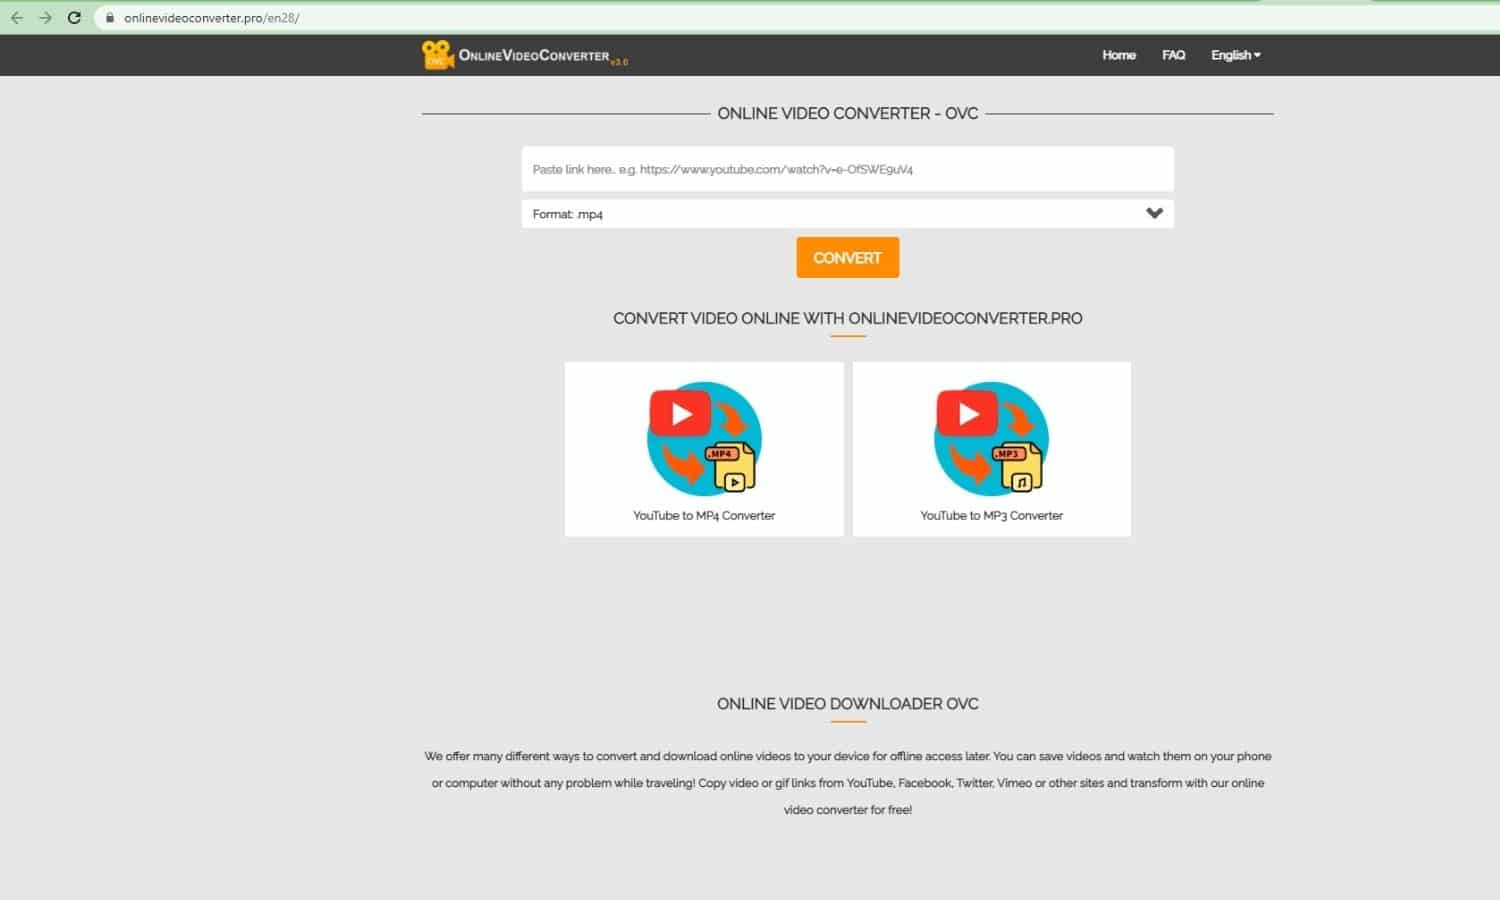Reload the page with the refresh icon
This screenshot has width=1500, height=900.
pyautogui.click(x=74, y=18)
